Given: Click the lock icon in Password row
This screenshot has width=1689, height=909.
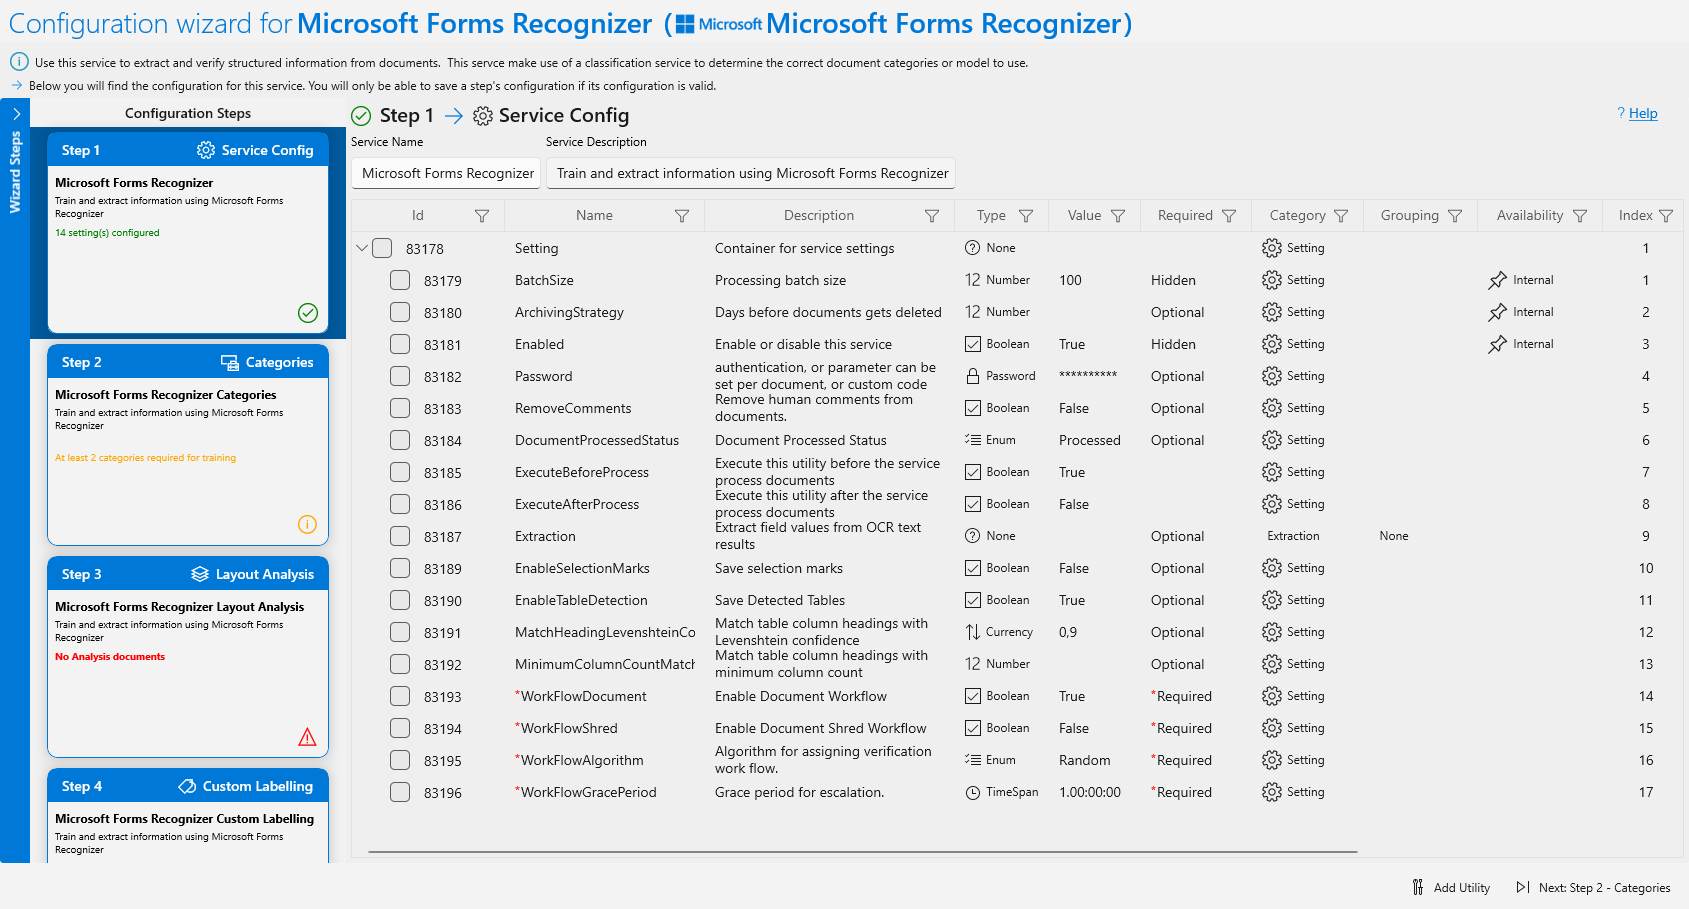Looking at the screenshot, I should coord(972,376).
